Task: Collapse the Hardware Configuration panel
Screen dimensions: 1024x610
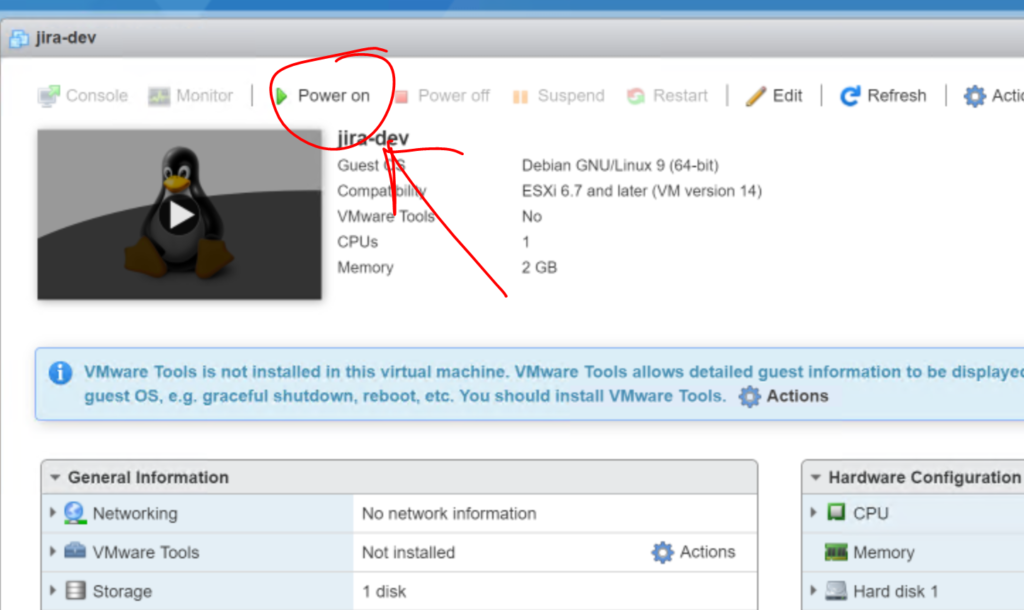Action: (816, 477)
